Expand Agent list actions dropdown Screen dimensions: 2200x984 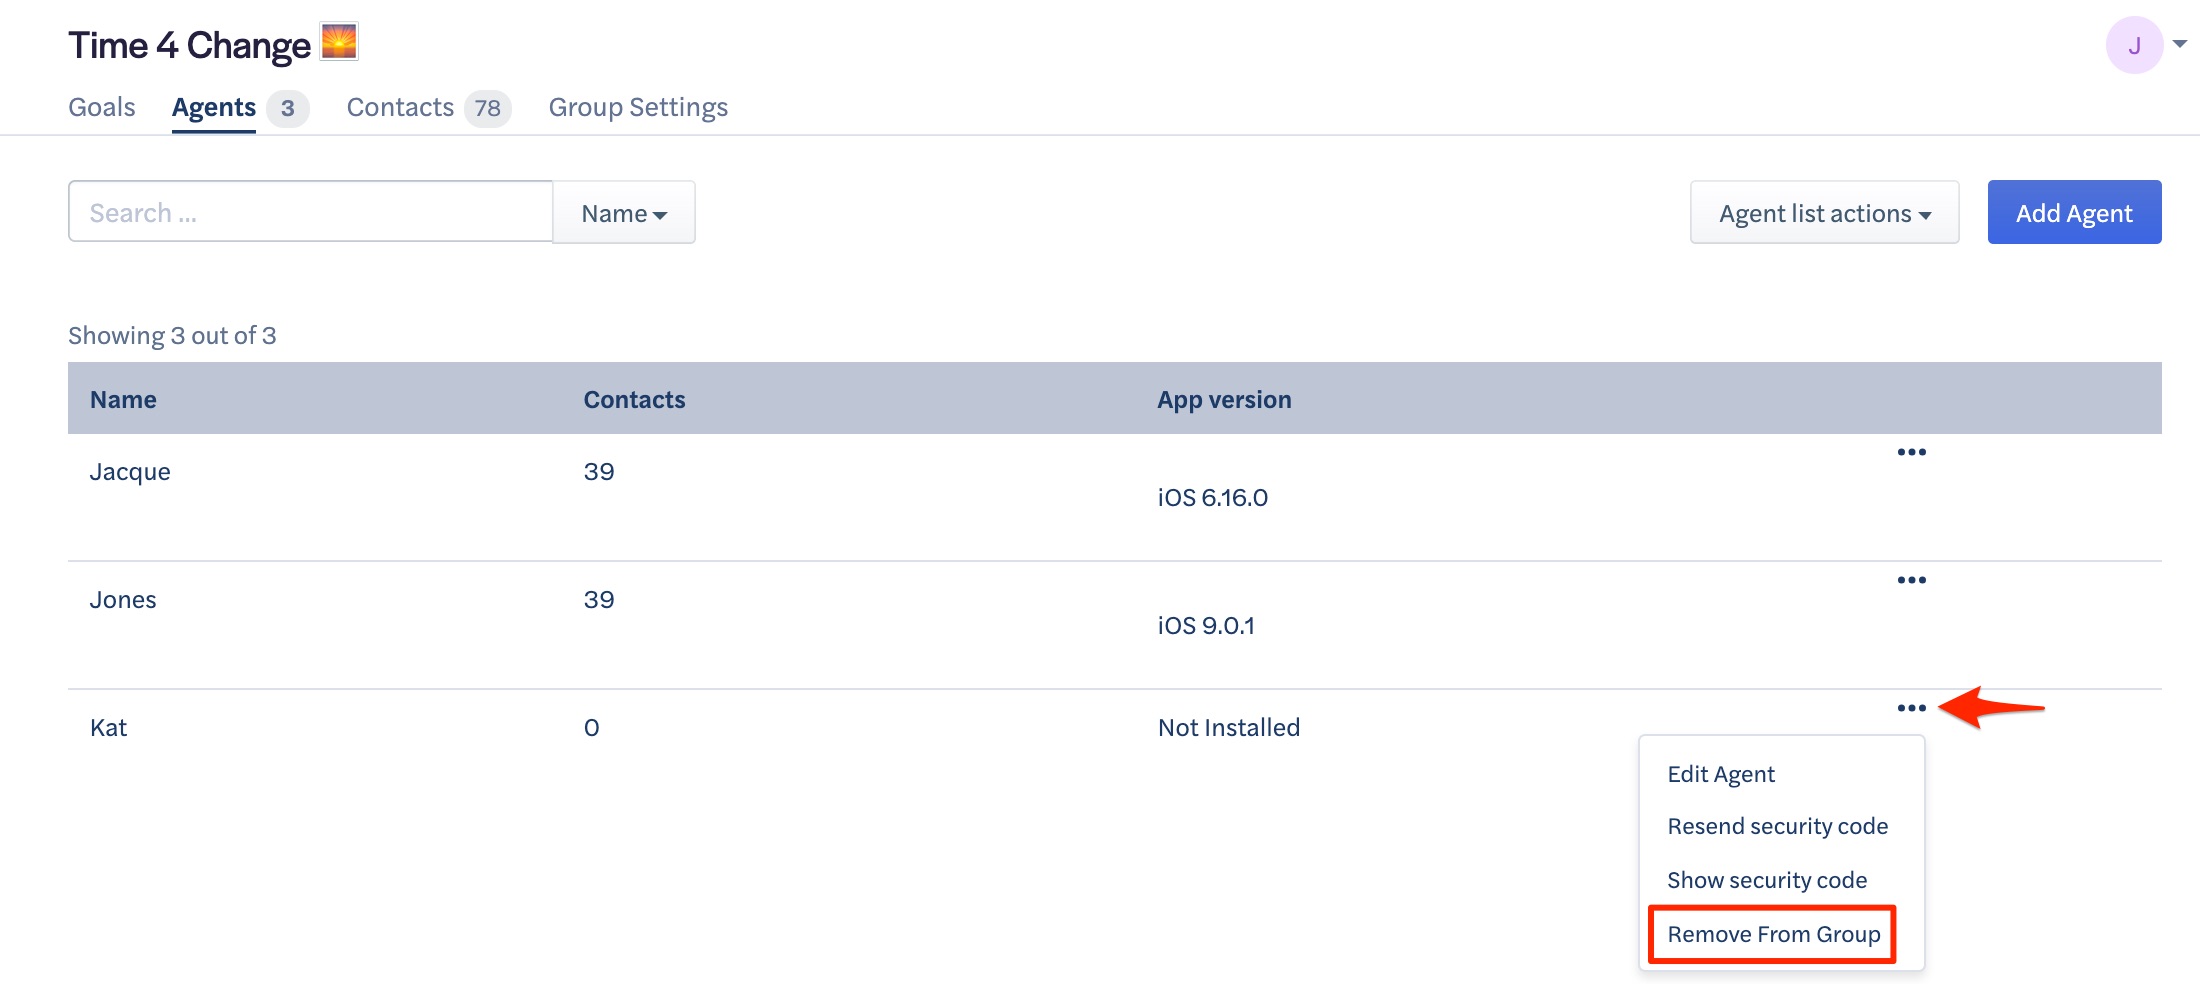click(1824, 213)
